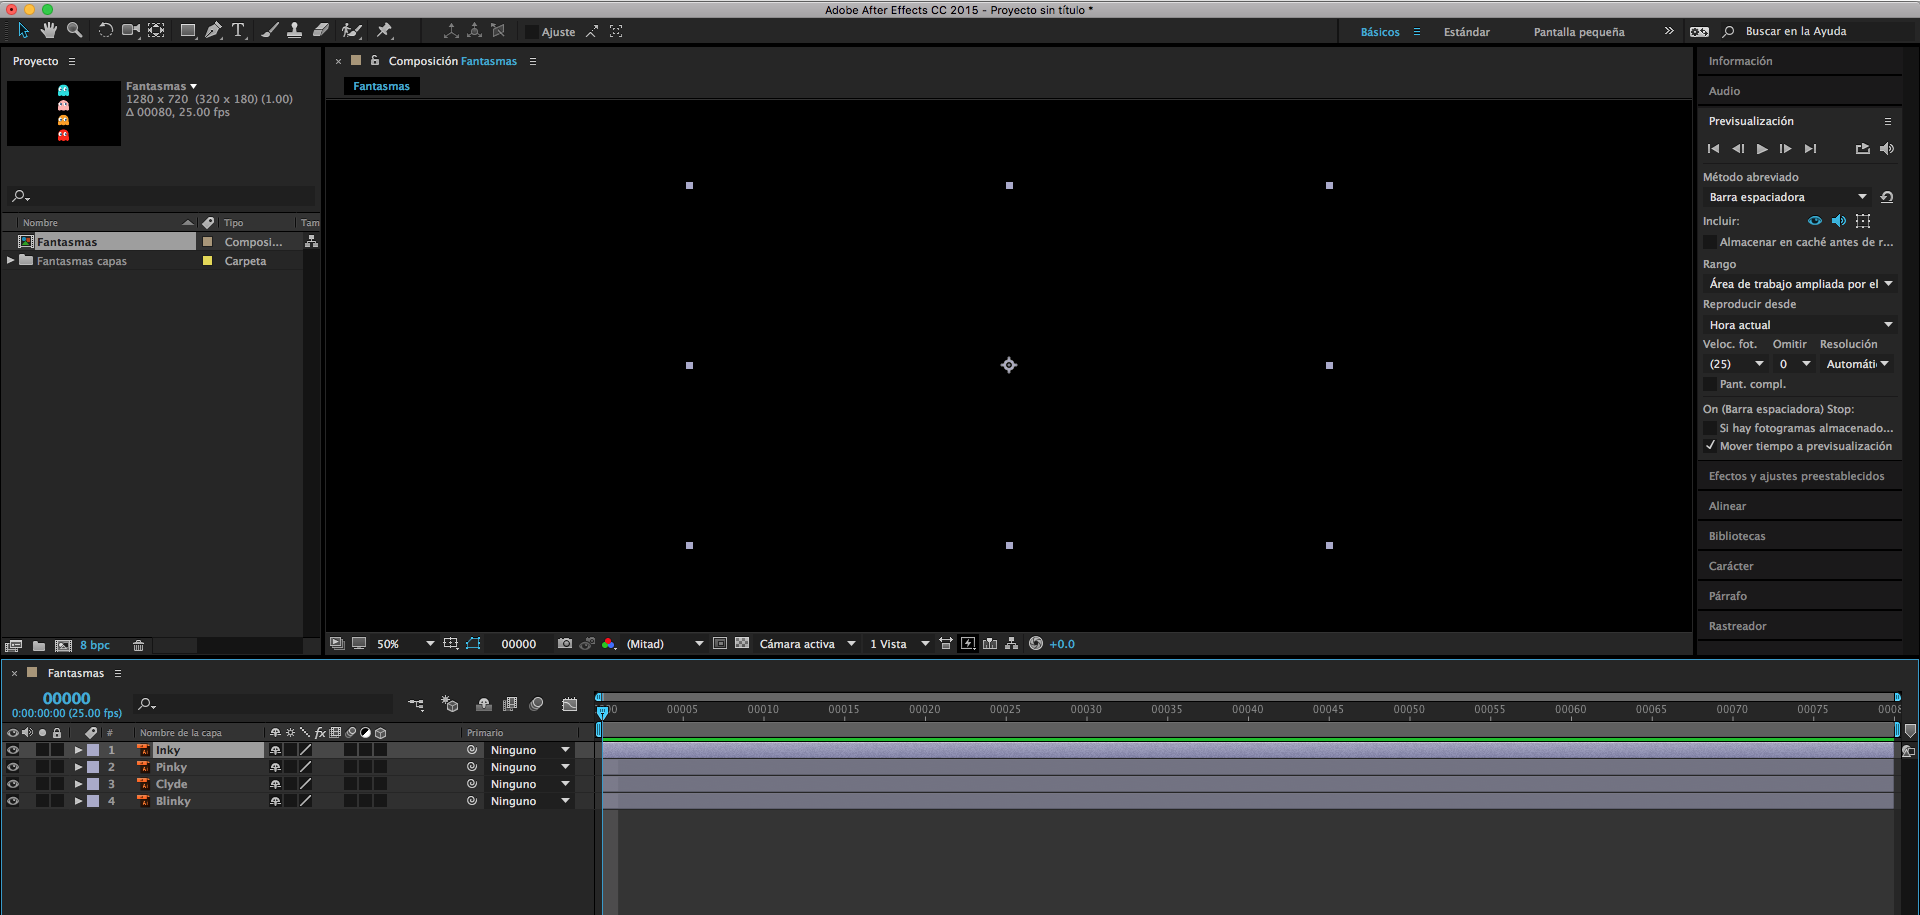Enable 'Almacenar en caché antes de r...' checkbox
Image resolution: width=1920 pixels, height=915 pixels.
(1710, 242)
